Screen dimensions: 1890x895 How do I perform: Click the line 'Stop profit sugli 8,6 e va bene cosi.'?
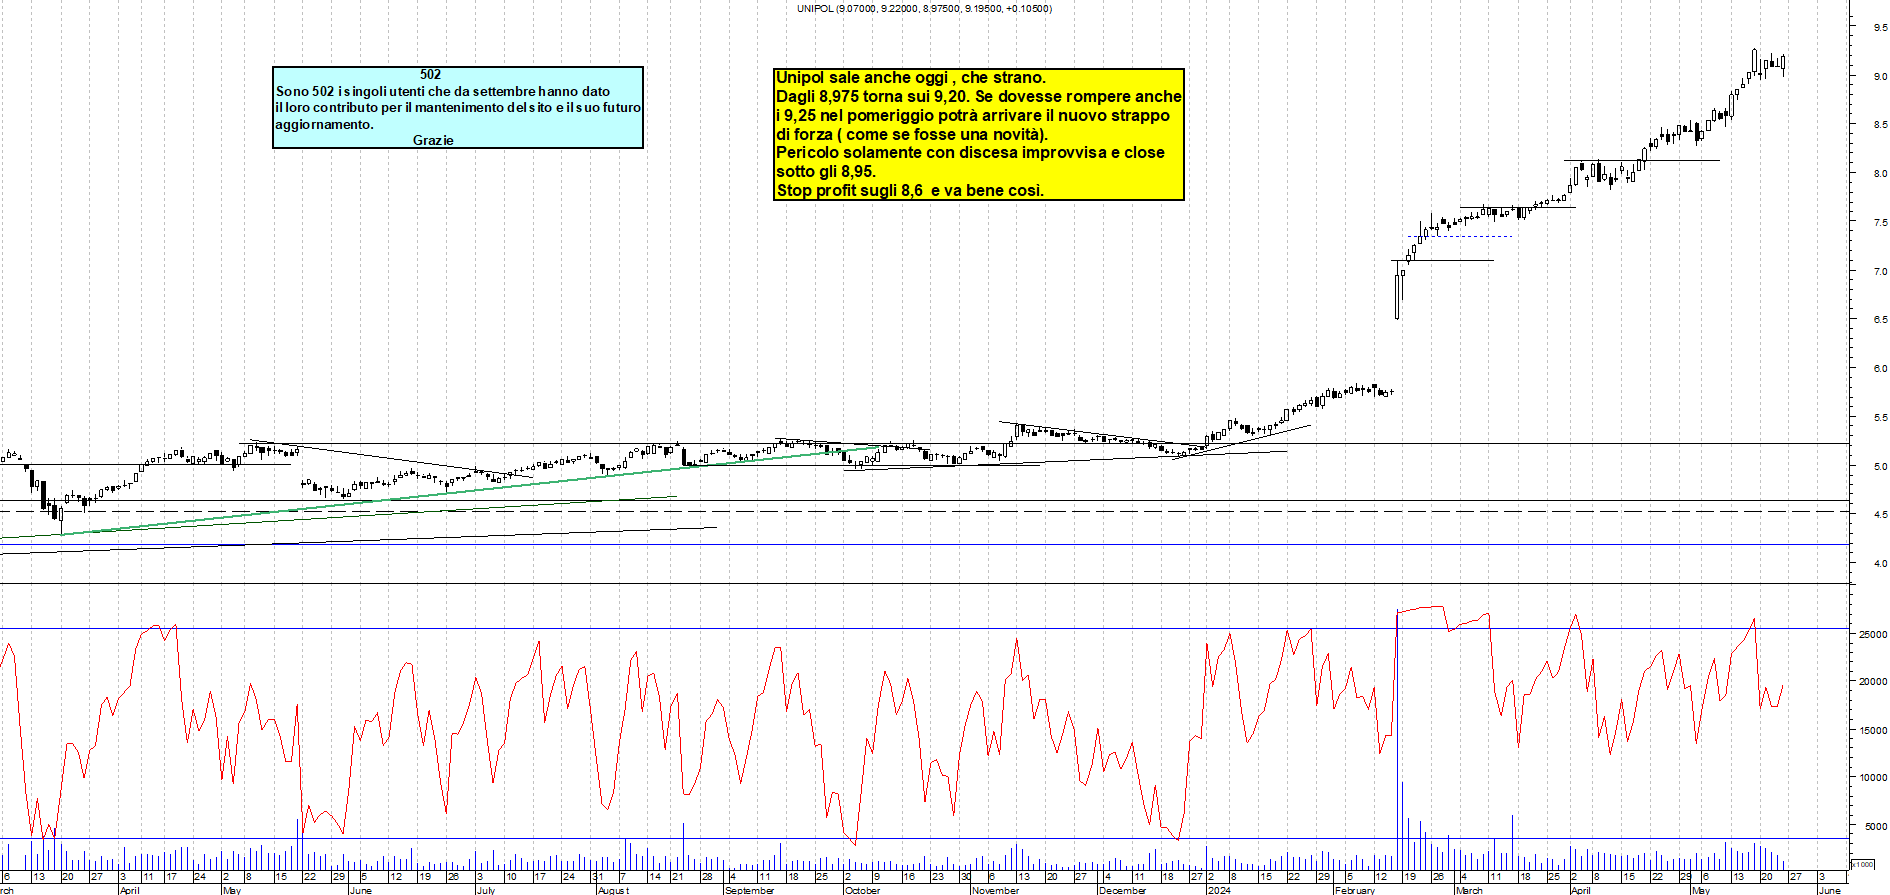(910, 190)
